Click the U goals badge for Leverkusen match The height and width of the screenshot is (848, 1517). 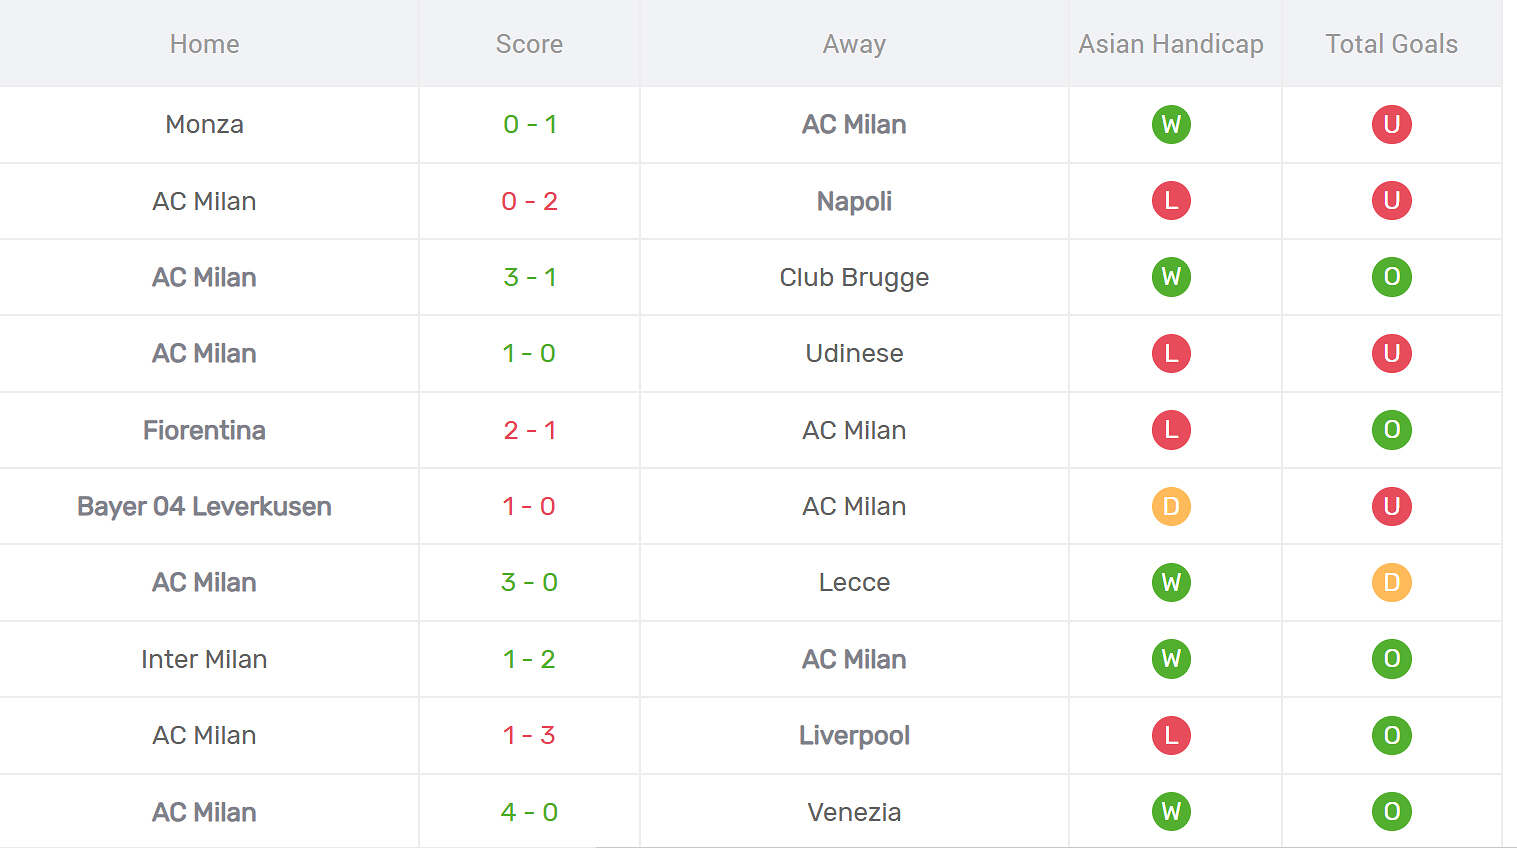click(x=1391, y=506)
